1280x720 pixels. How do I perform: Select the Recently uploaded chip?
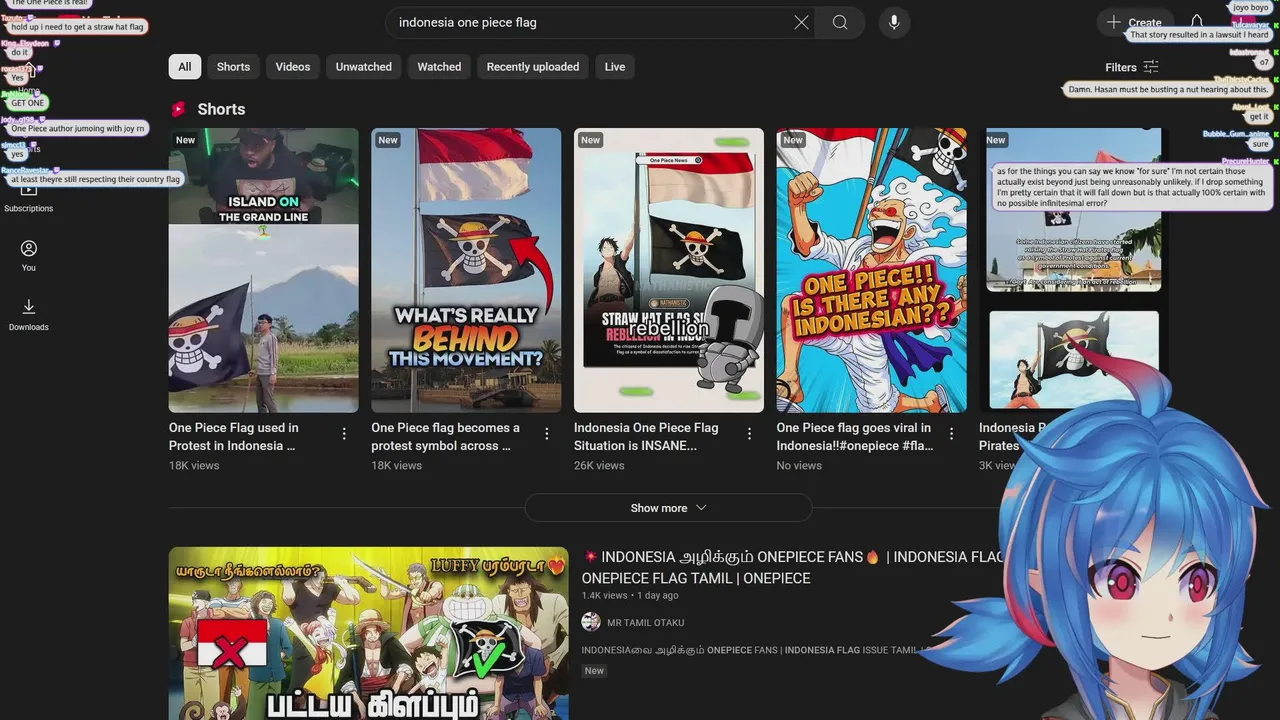533,67
